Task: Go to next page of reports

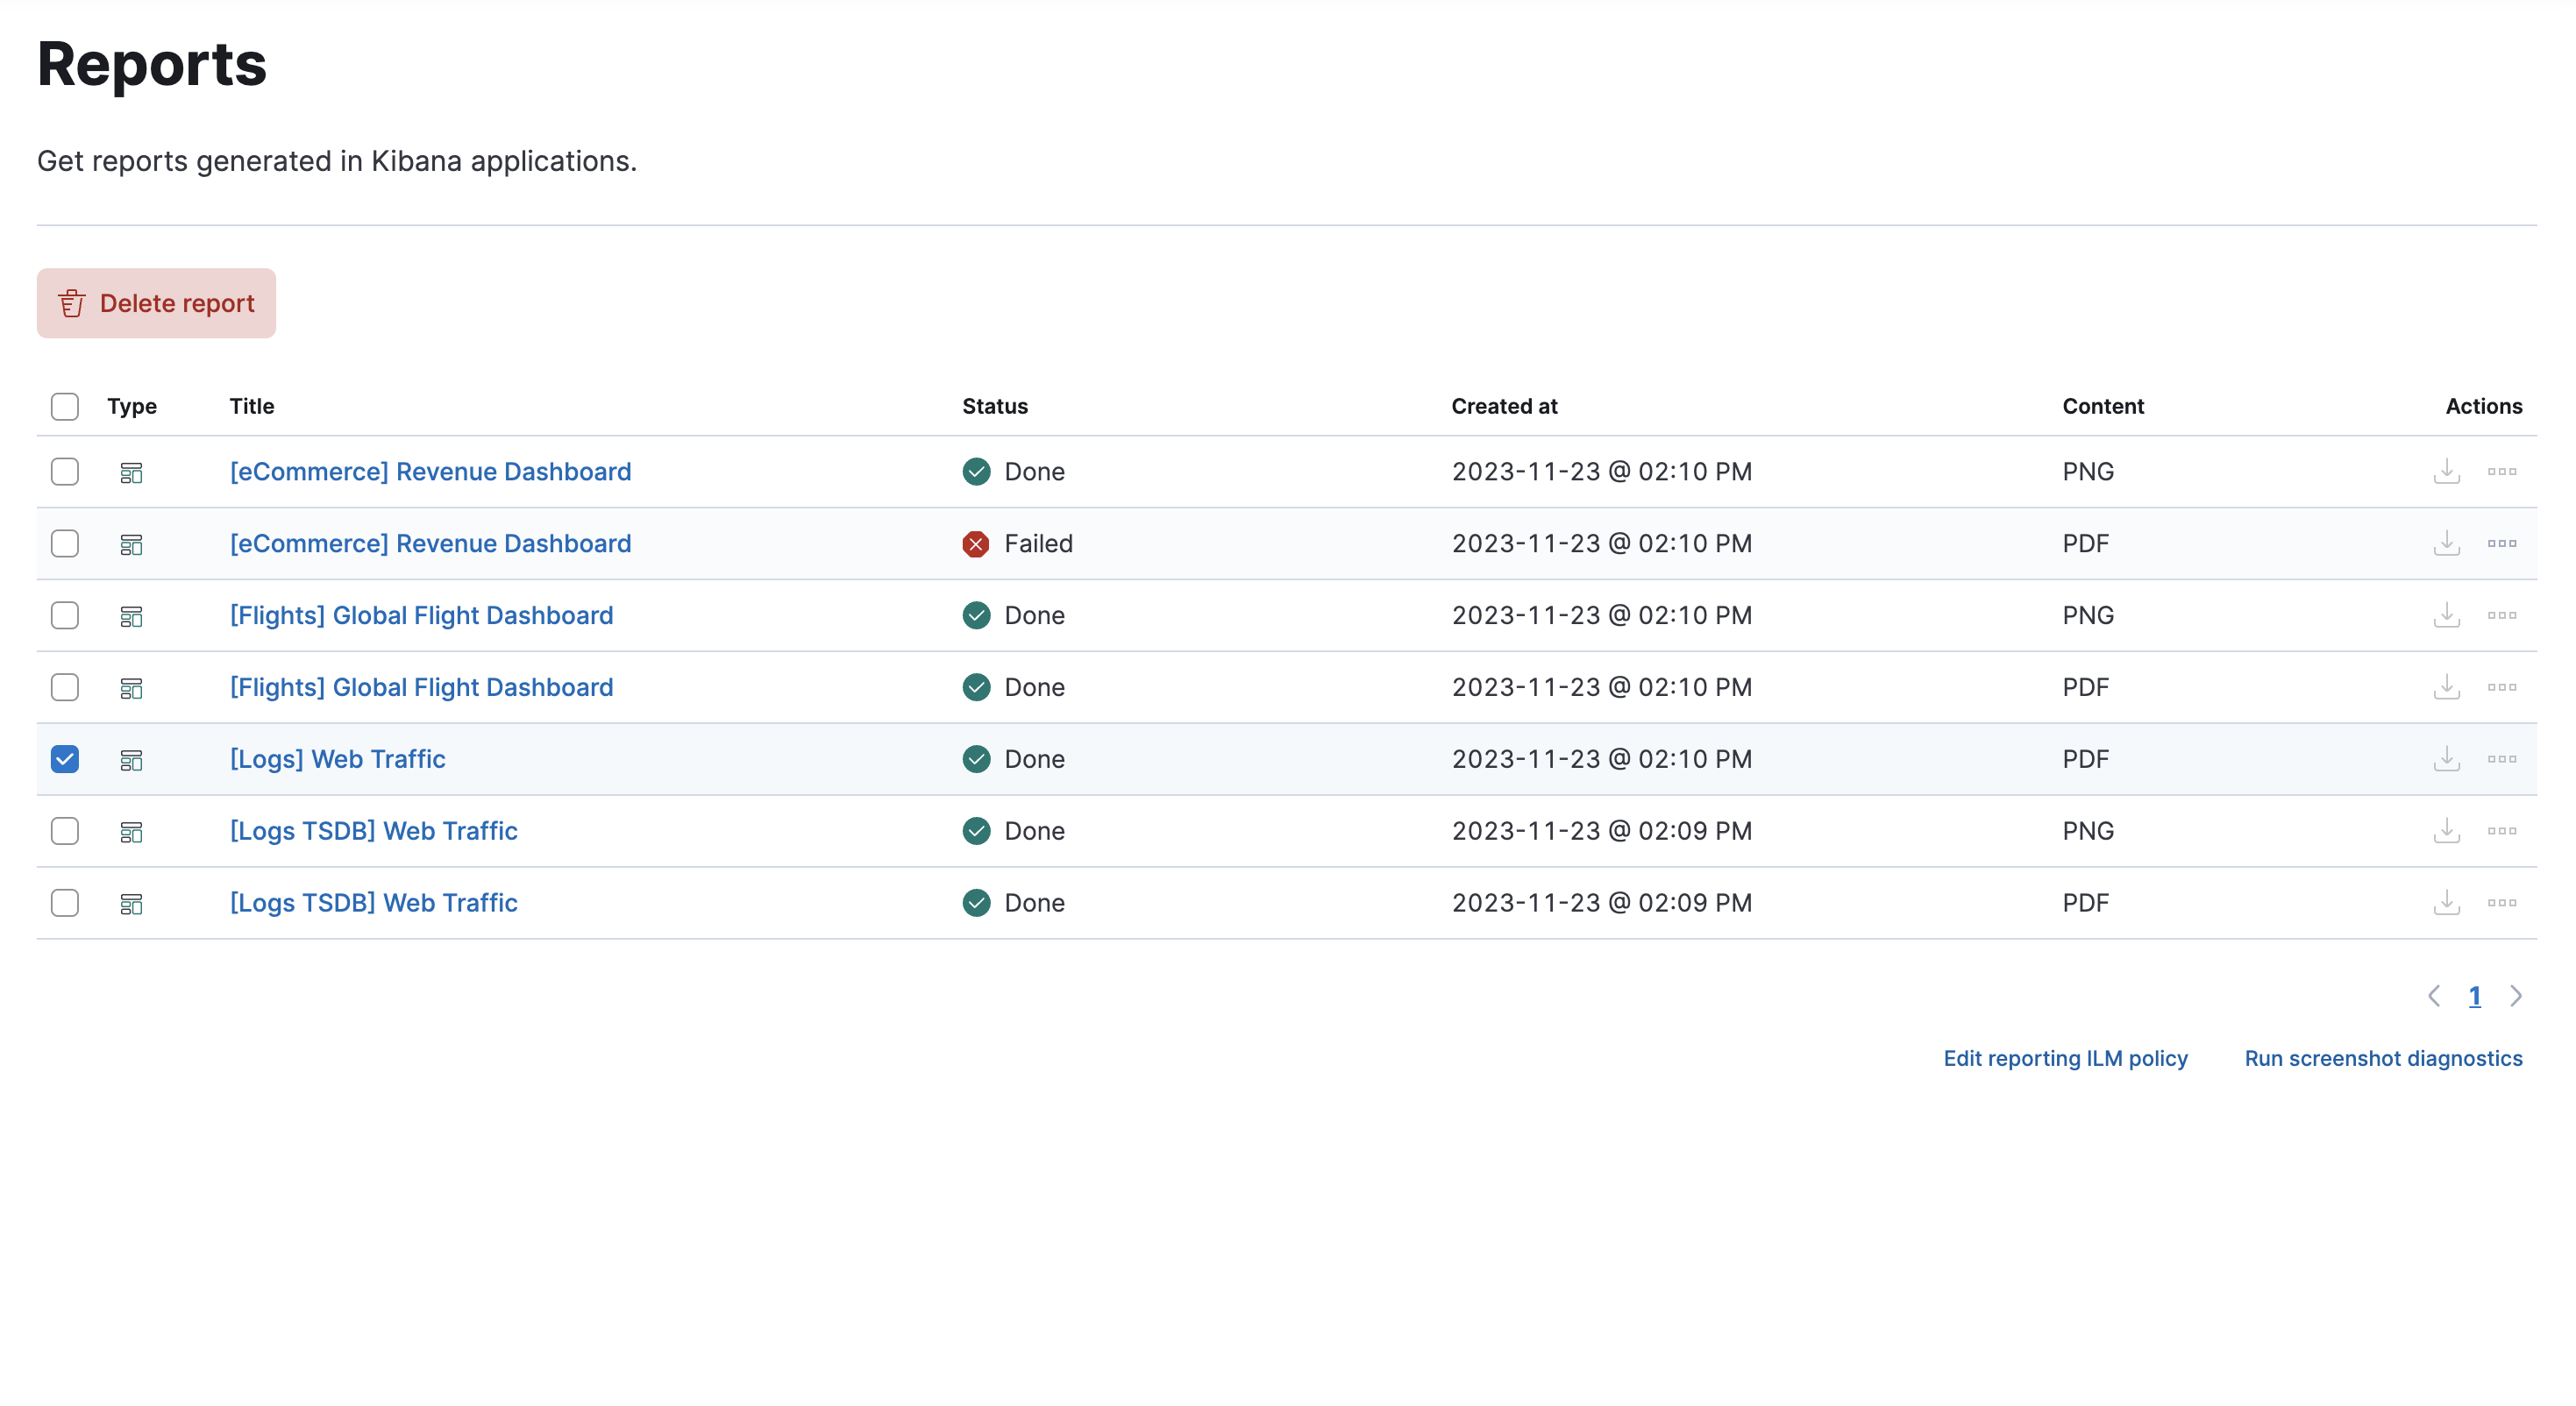Action: [x=2516, y=996]
